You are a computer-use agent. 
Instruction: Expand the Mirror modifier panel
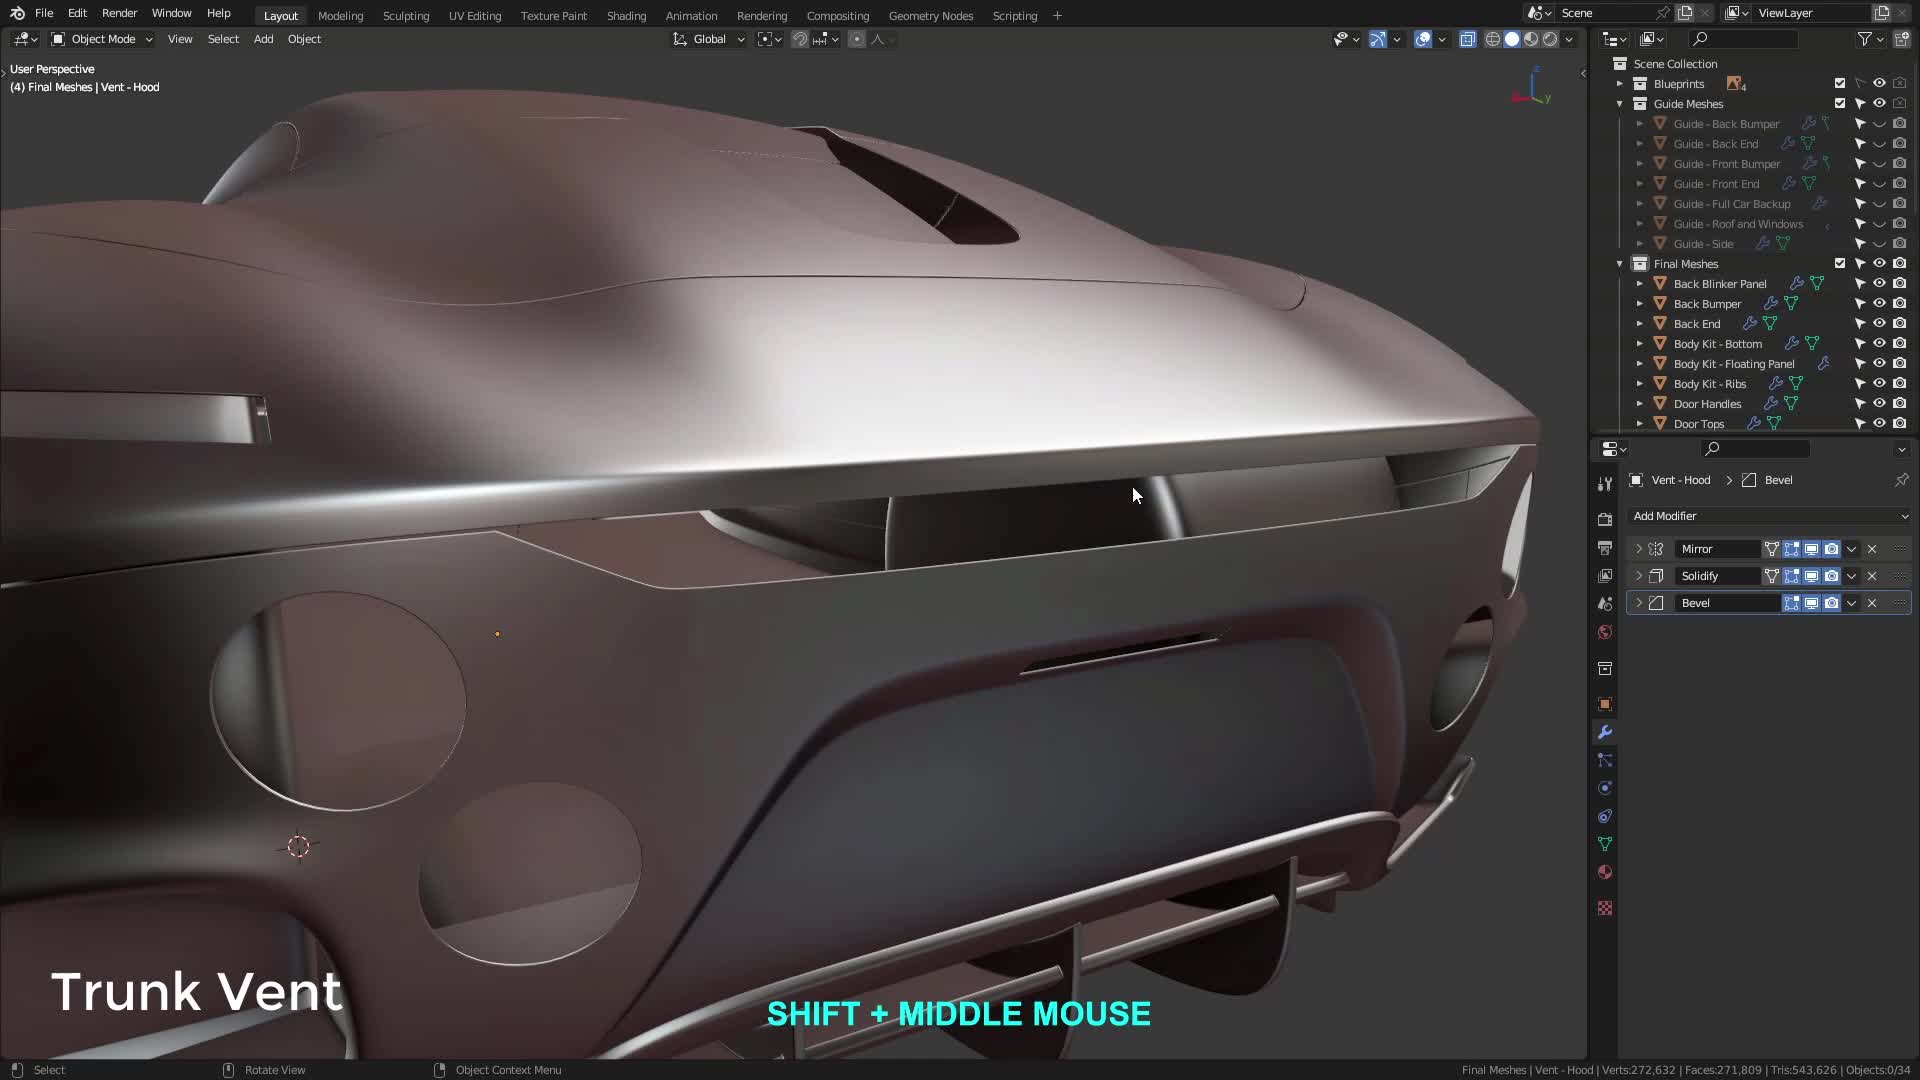[1638, 549]
